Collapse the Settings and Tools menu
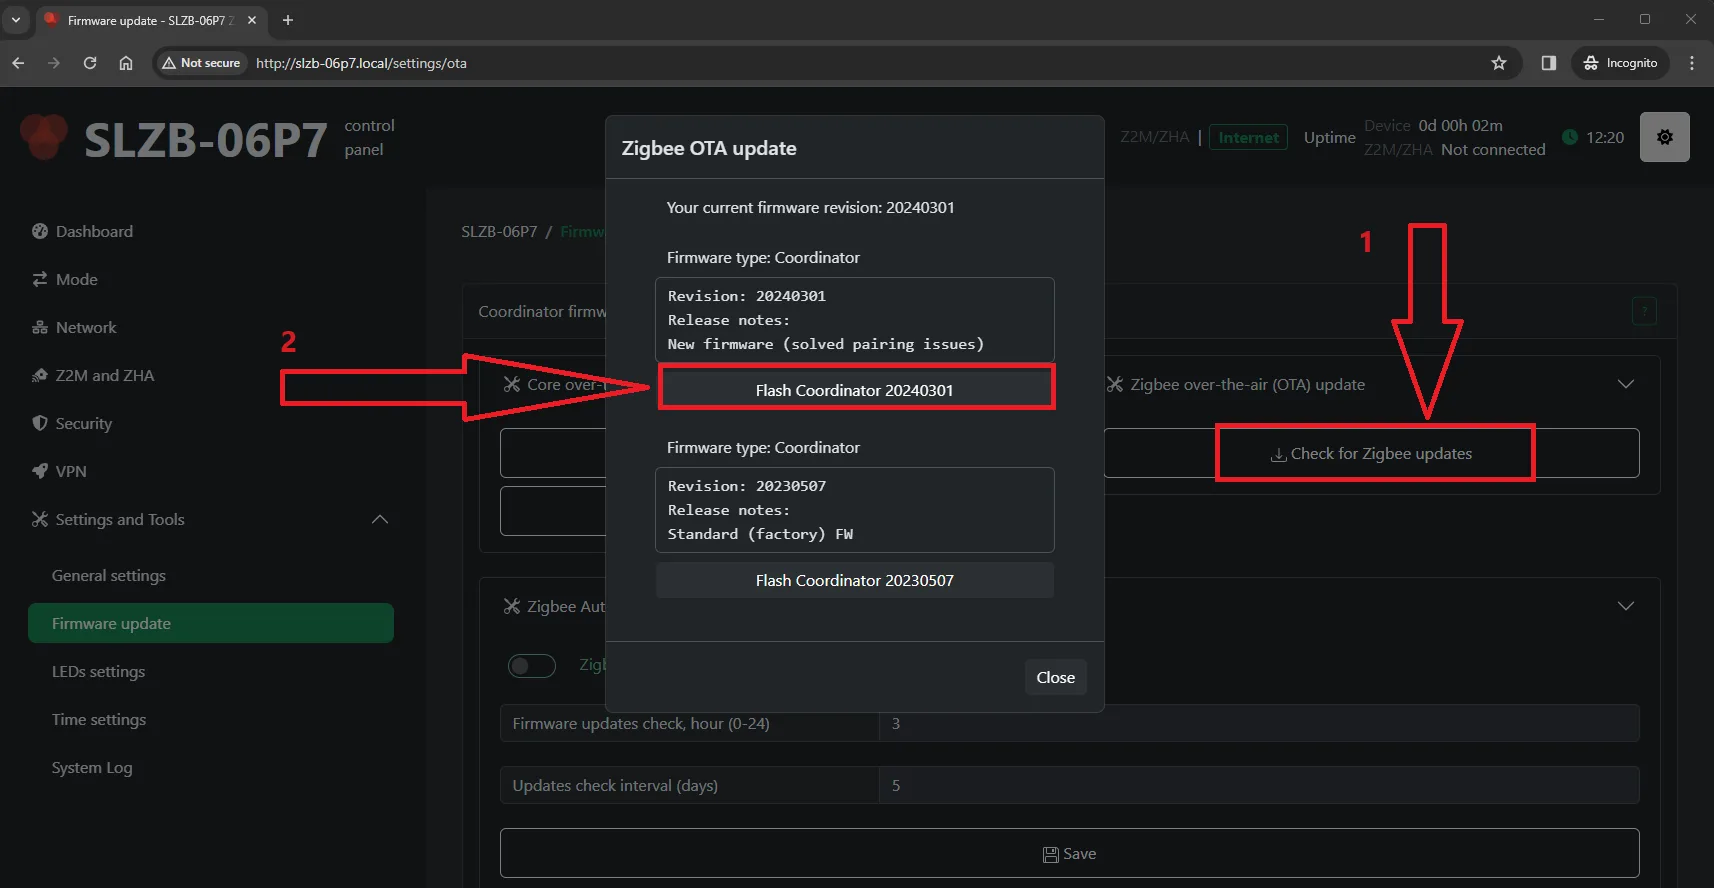The width and height of the screenshot is (1714, 888). point(380,519)
